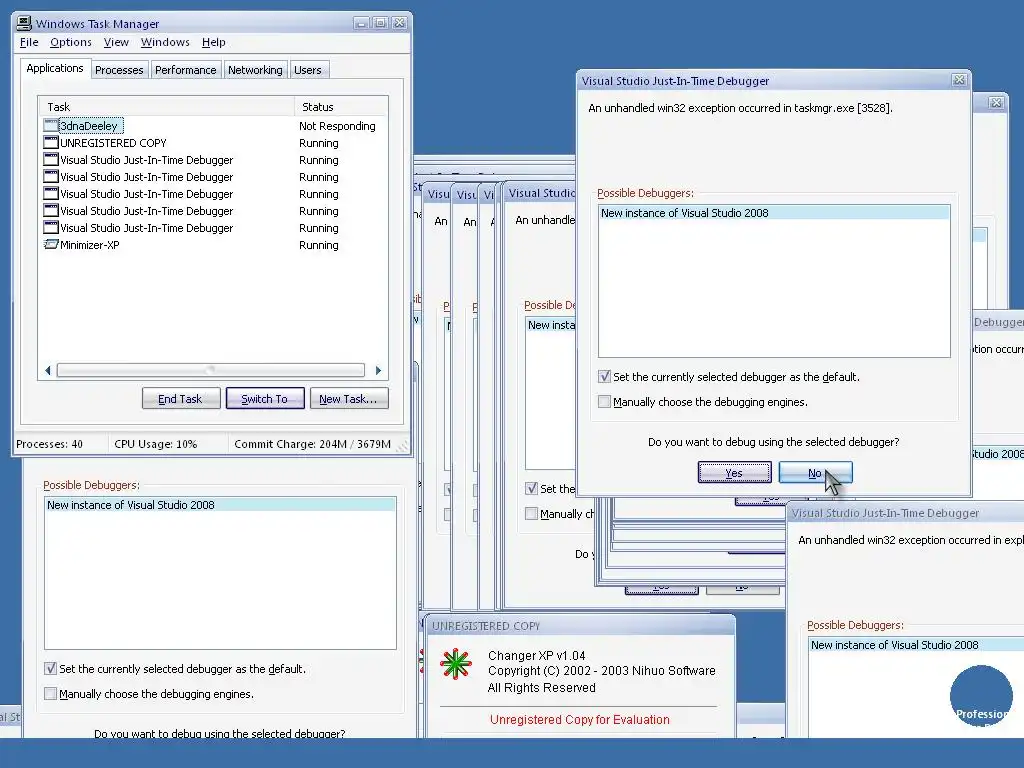Open the View menu in Task Manager
The width and height of the screenshot is (1024, 768).
(116, 42)
